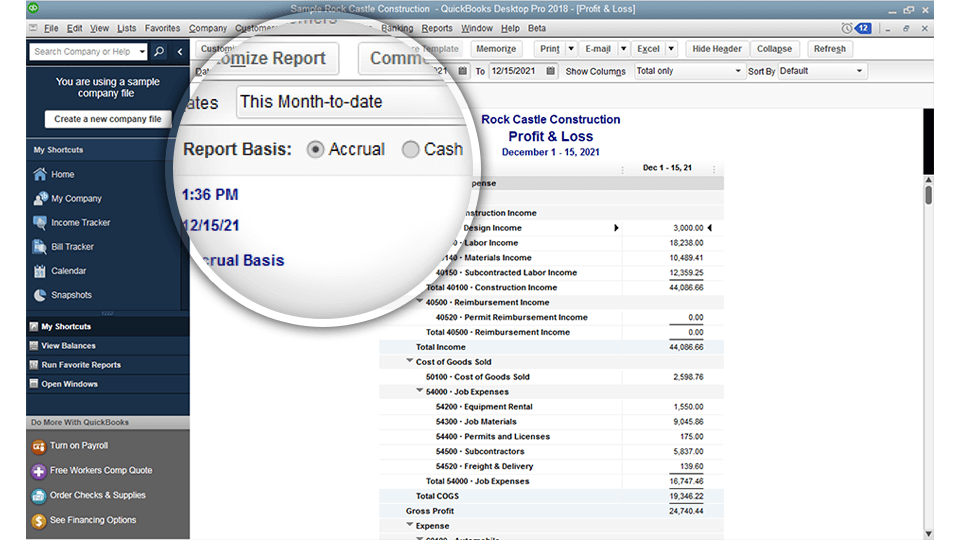This screenshot has height=540, width=960.
Task: Open the From date calendar picker icon
Action: tap(462, 71)
